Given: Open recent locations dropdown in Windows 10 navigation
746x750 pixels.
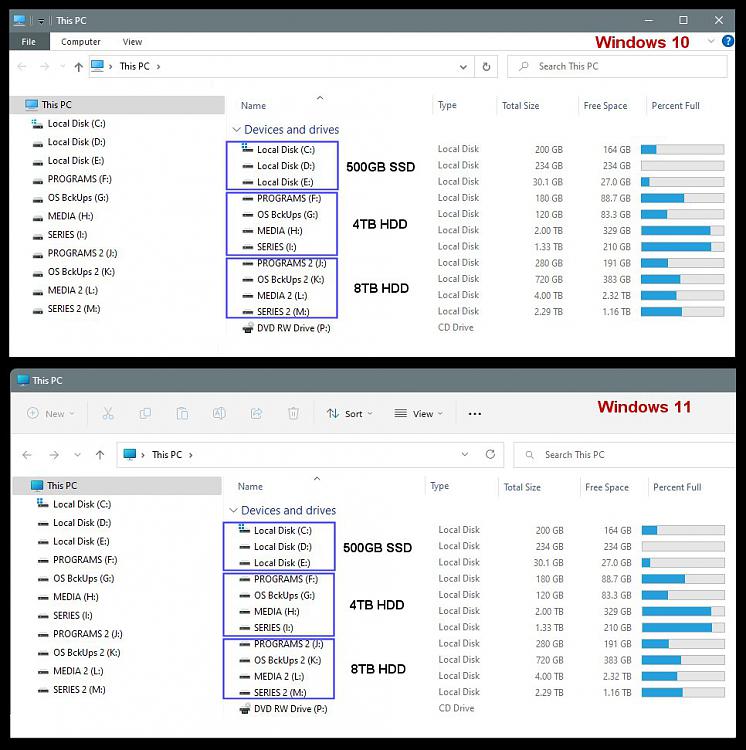Looking at the screenshot, I should pyautogui.click(x=62, y=66).
